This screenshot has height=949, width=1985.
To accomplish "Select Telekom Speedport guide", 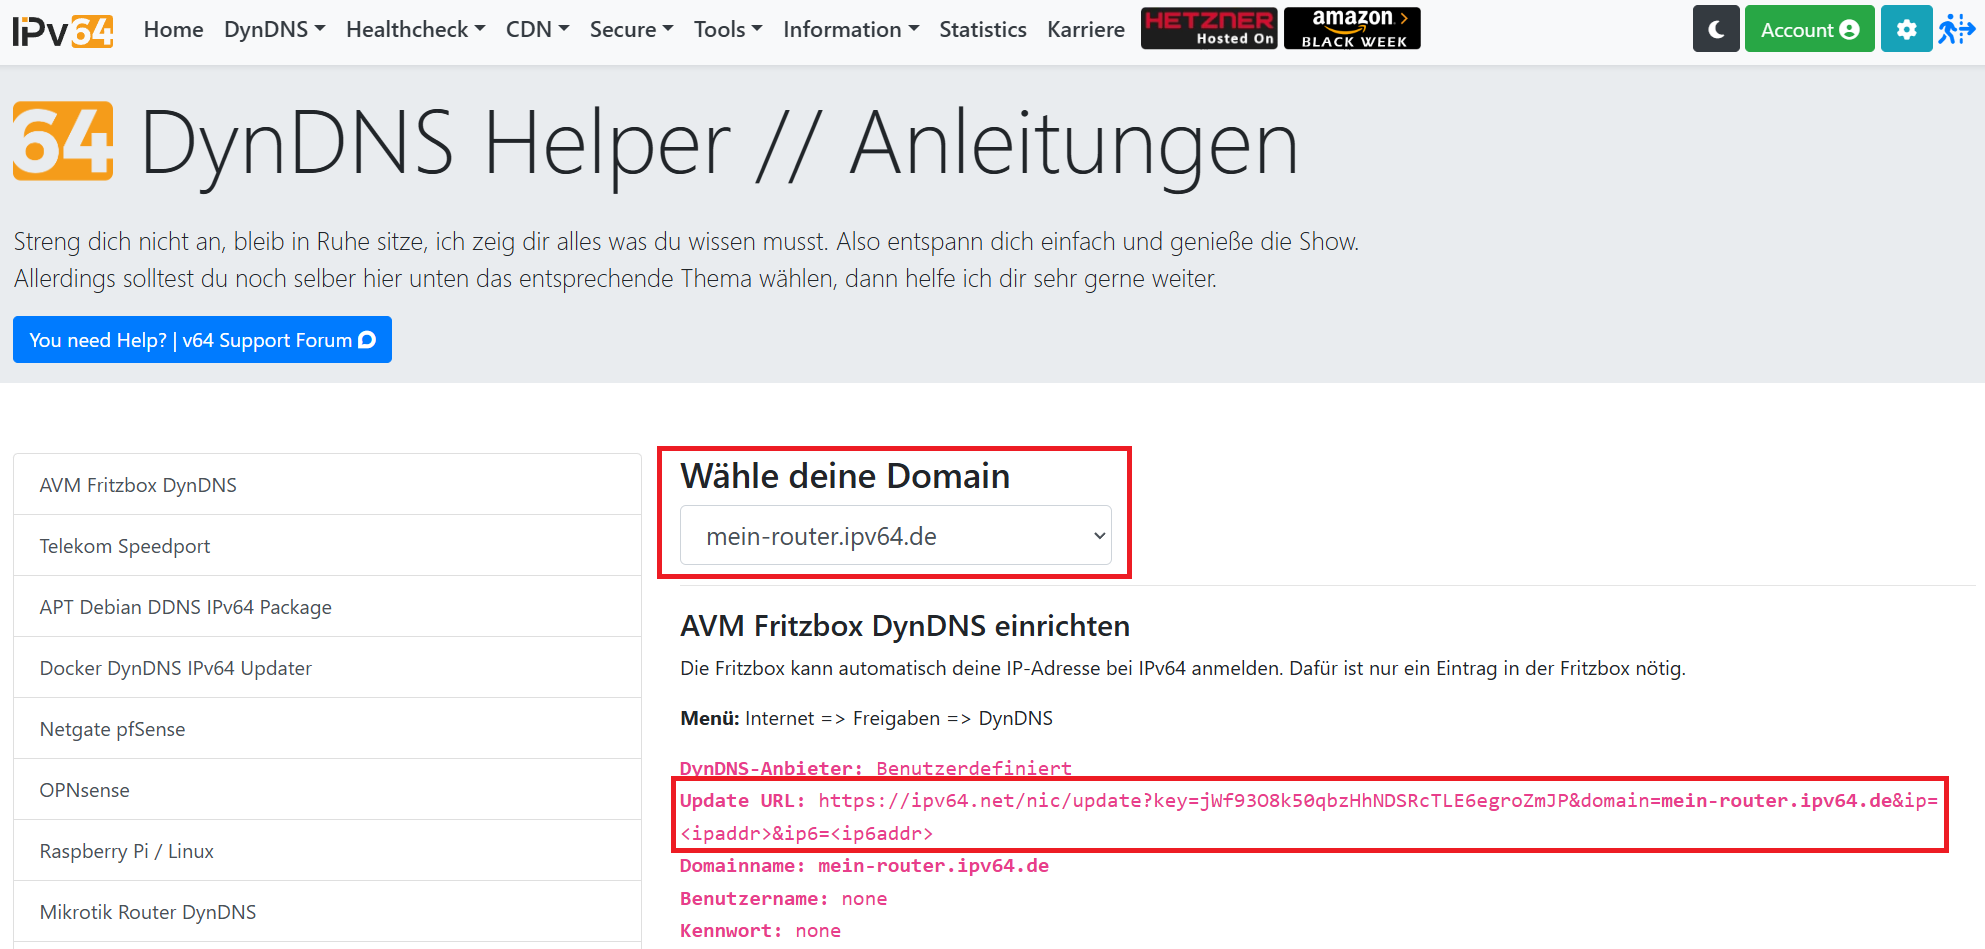I will tap(327, 546).
